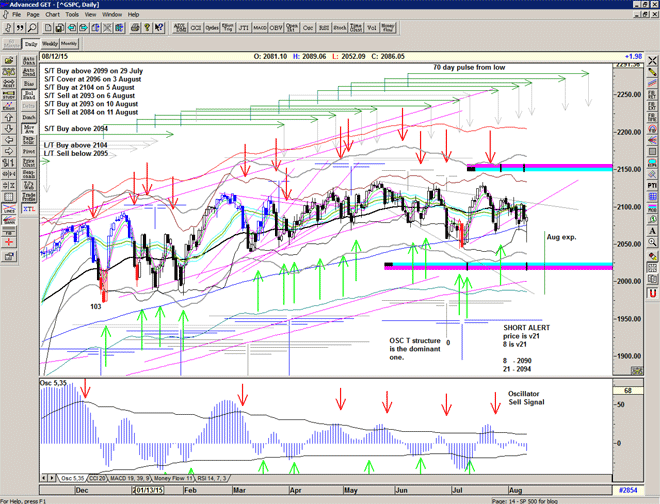Switch to Weekly timeframe
660x504 pixels.
coord(49,44)
